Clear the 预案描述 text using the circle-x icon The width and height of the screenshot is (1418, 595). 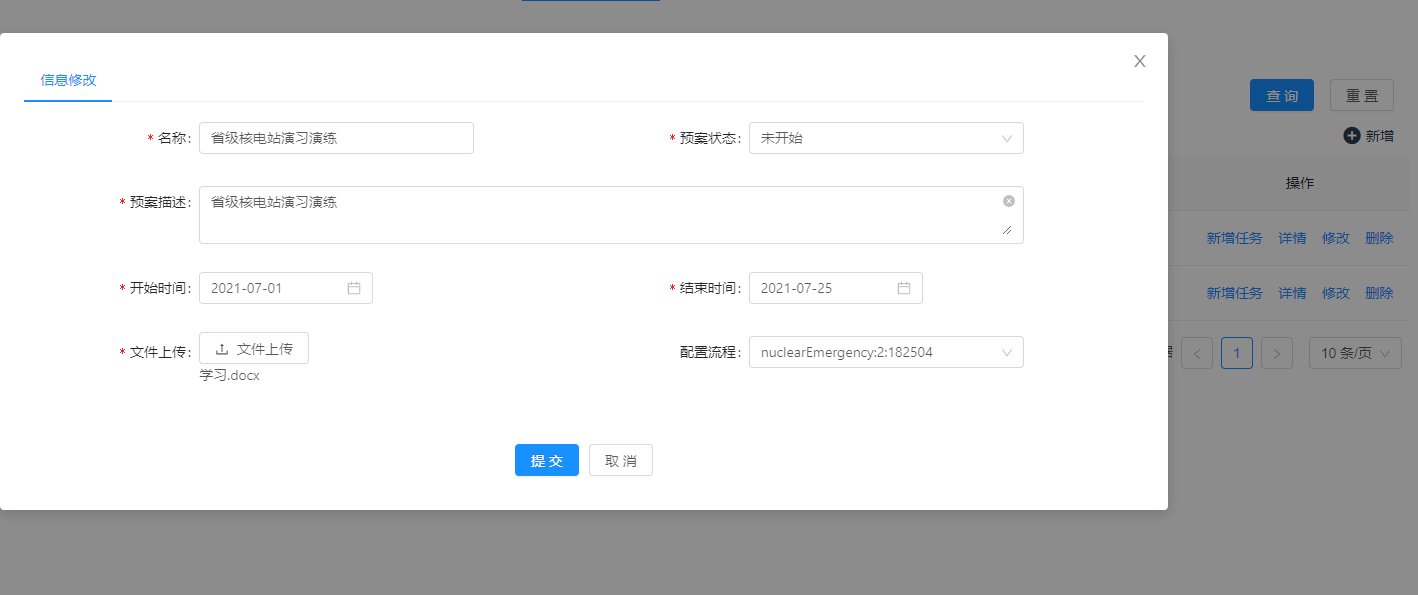[x=1008, y=201]
